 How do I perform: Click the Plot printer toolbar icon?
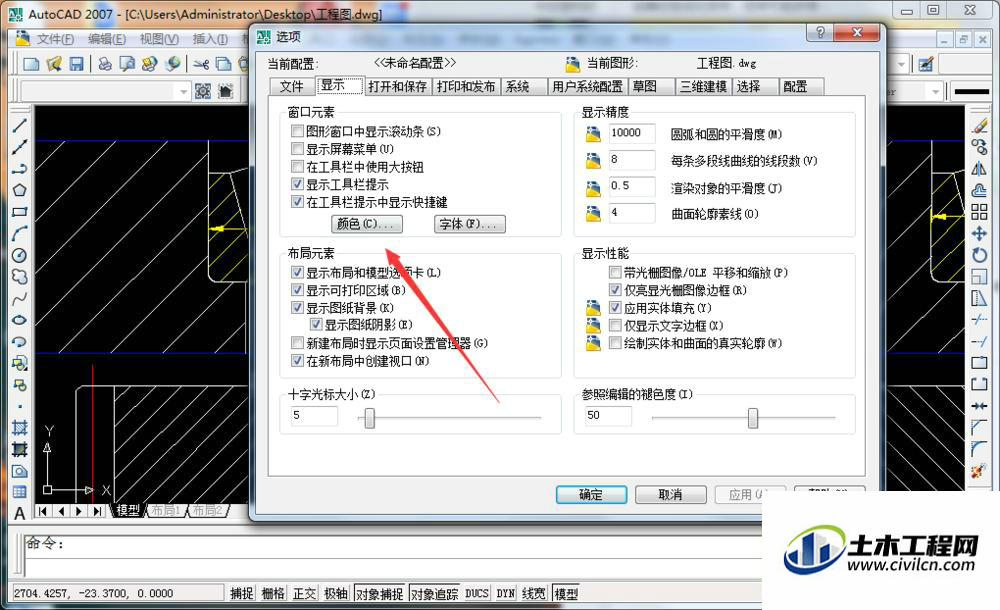[105, 64]
